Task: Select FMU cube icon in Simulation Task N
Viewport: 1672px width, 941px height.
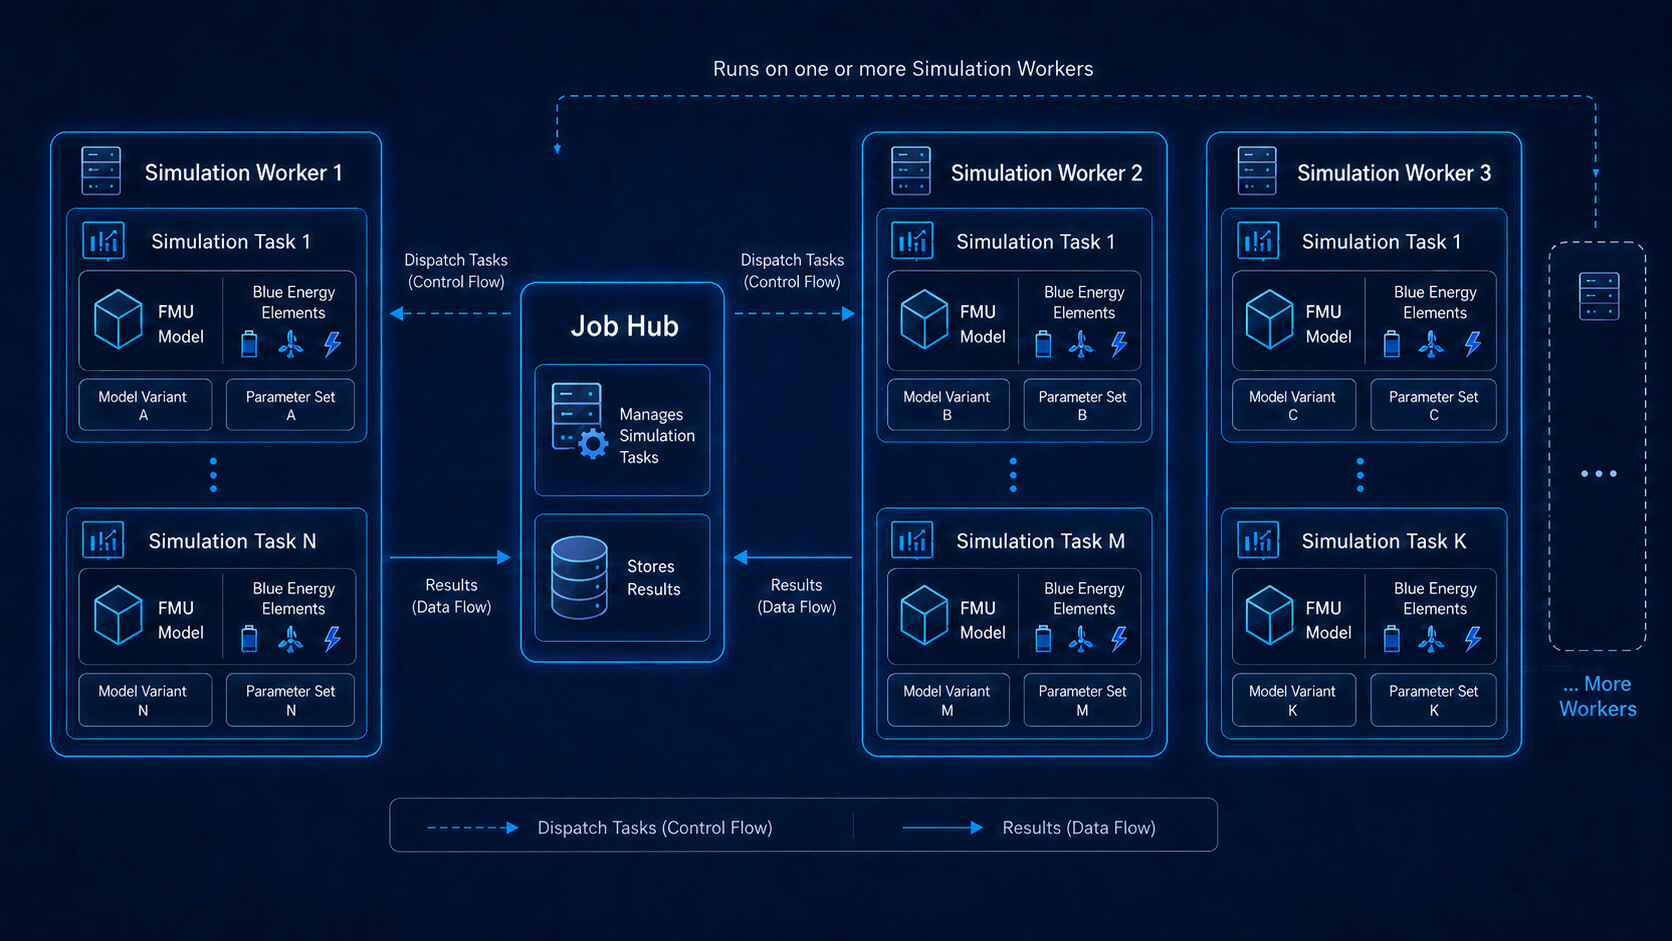Action: 118,615
